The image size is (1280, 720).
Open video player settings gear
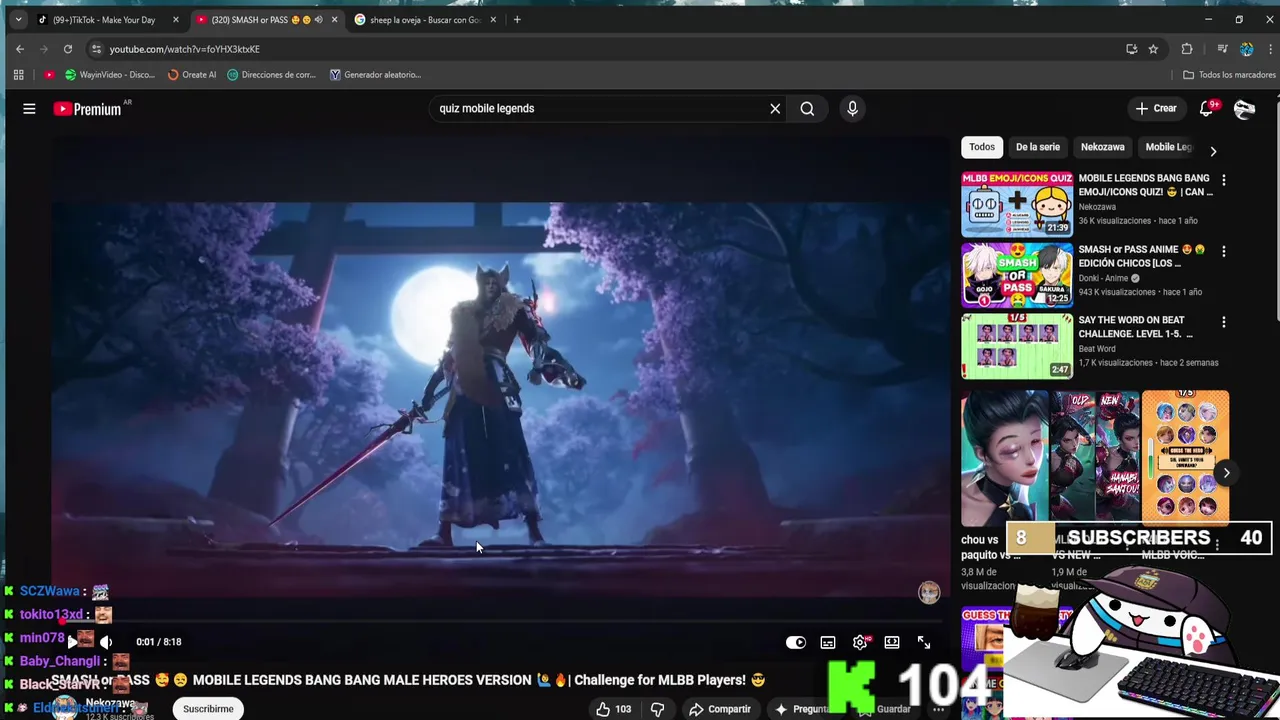tap(860, 642)
